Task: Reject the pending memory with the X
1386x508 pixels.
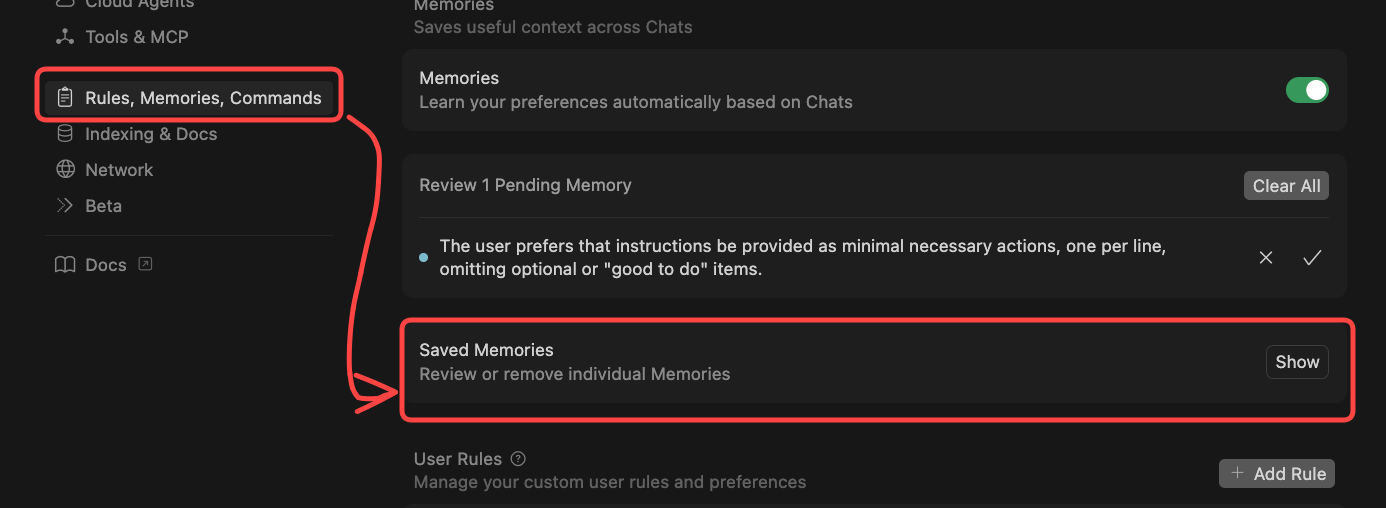Action: pos(1266,258)
